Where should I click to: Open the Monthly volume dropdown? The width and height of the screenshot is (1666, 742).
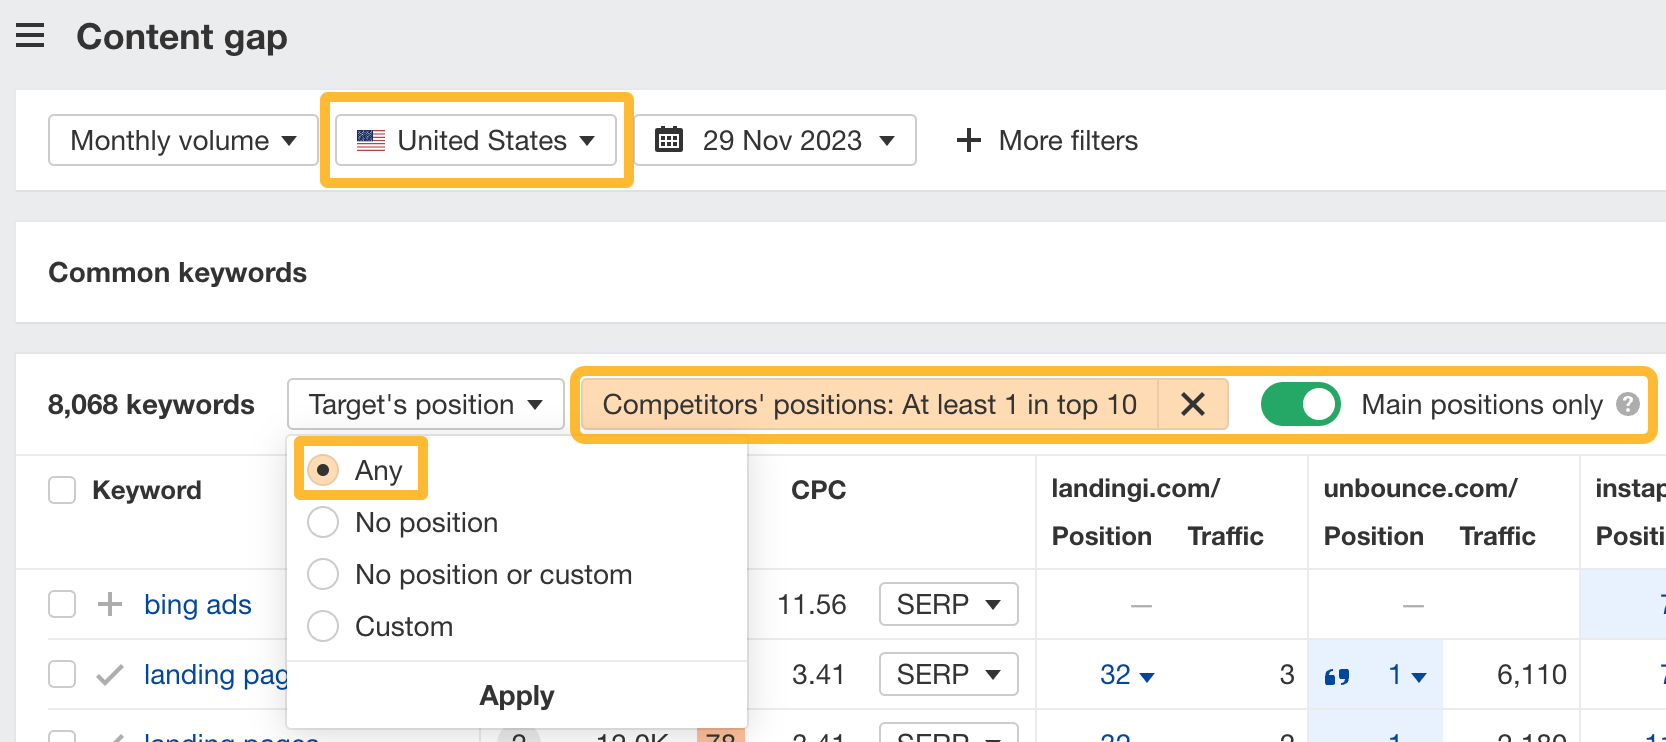point(183,140)
